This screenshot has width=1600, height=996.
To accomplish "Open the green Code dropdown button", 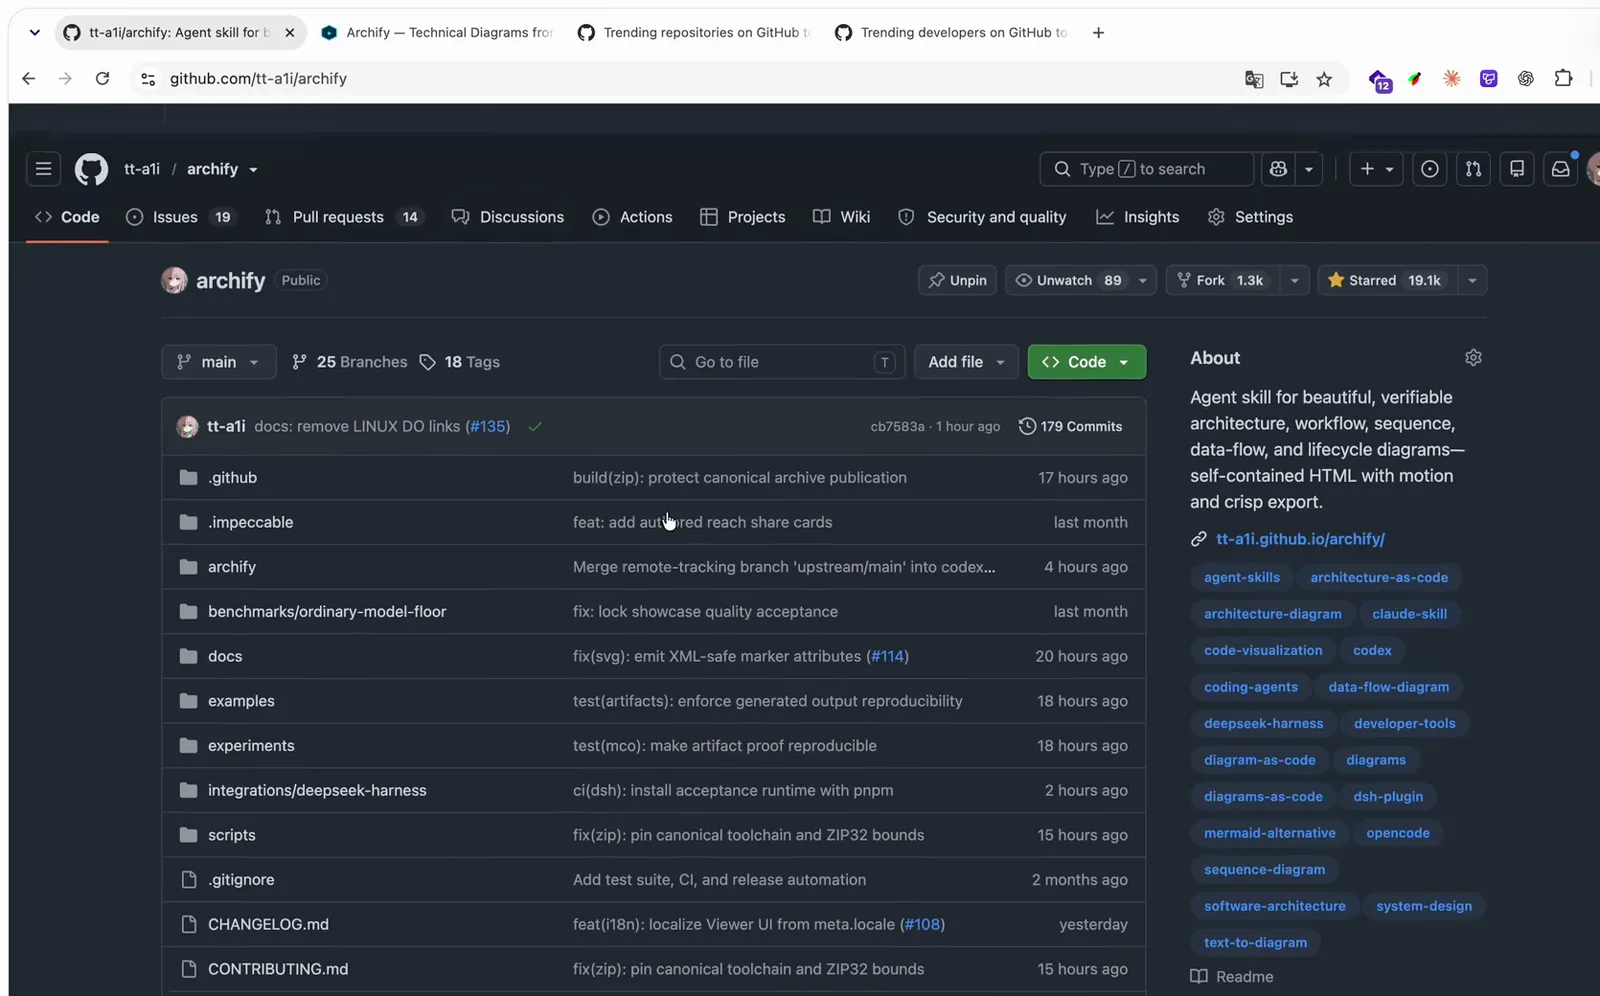I will click(1087, 362).
